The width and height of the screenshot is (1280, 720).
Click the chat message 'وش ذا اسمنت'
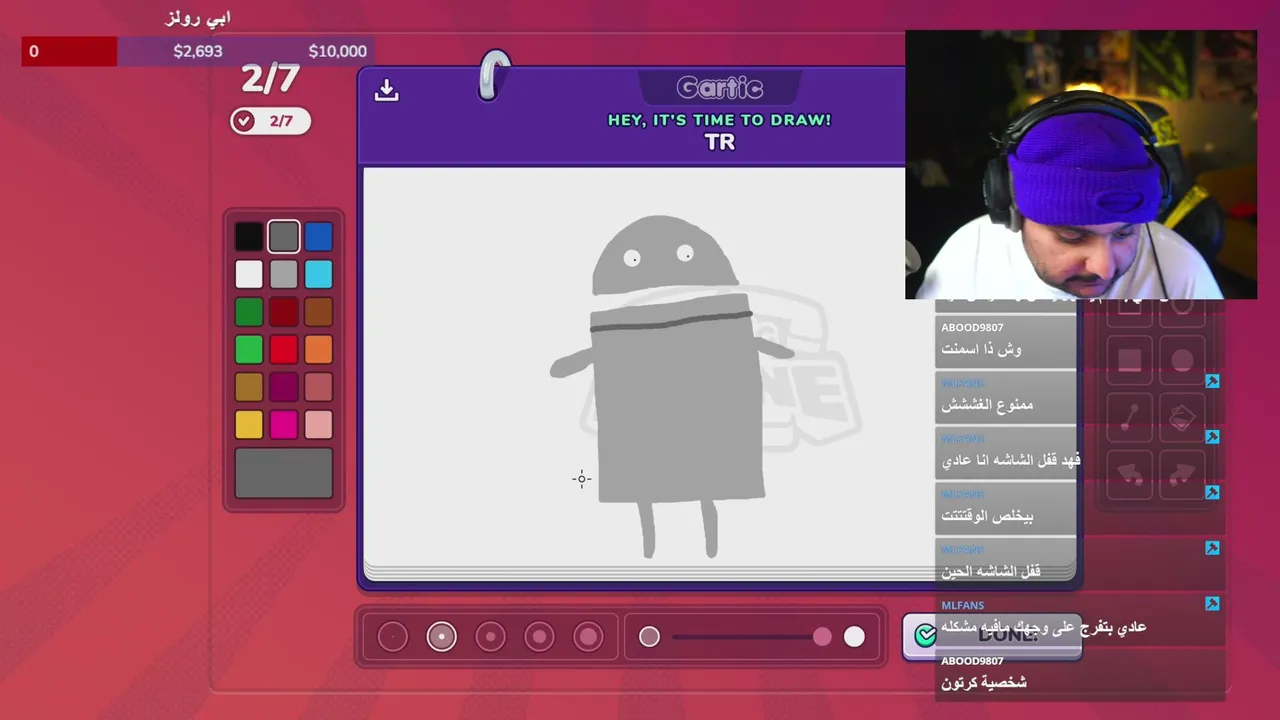(x=981, y=349)
